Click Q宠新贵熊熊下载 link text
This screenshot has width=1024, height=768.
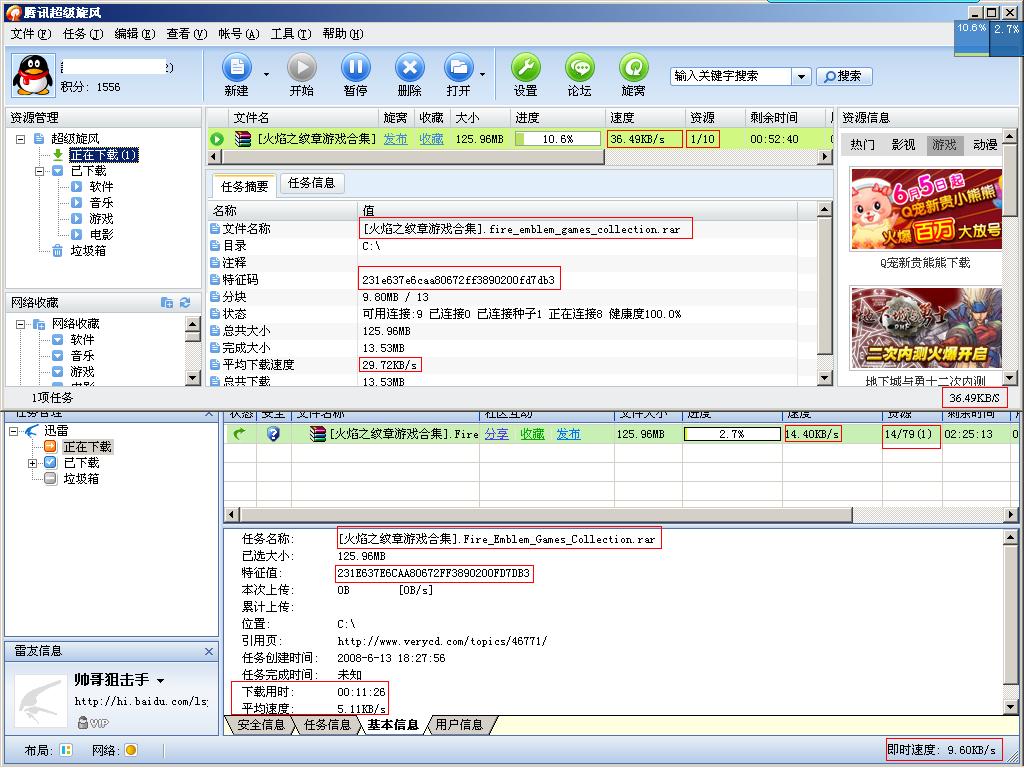point(925,263)
